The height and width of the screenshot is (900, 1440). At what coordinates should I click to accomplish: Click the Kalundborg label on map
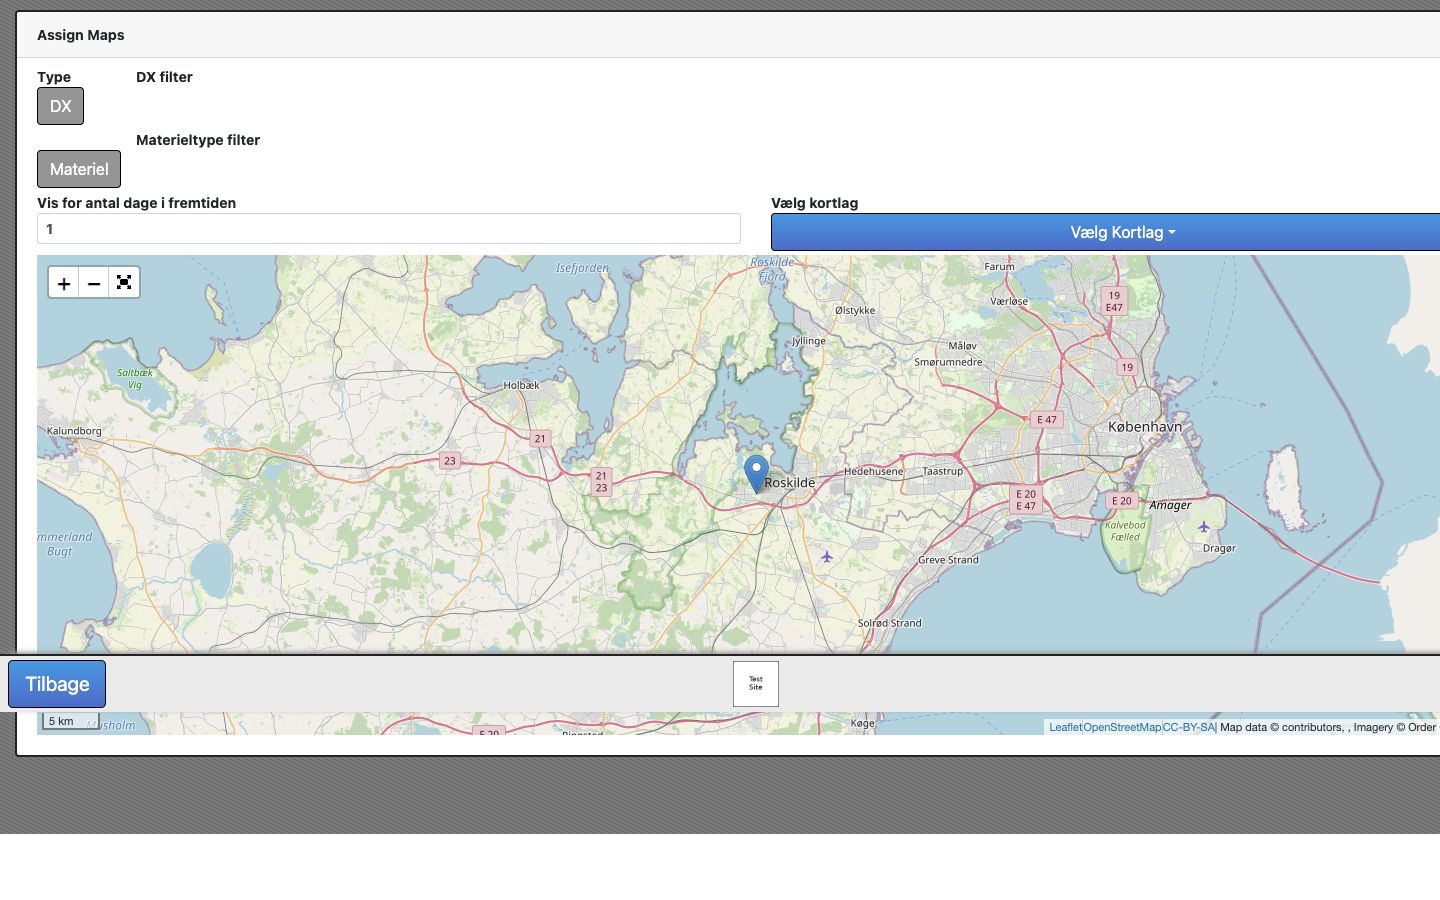tap(74, 431)
